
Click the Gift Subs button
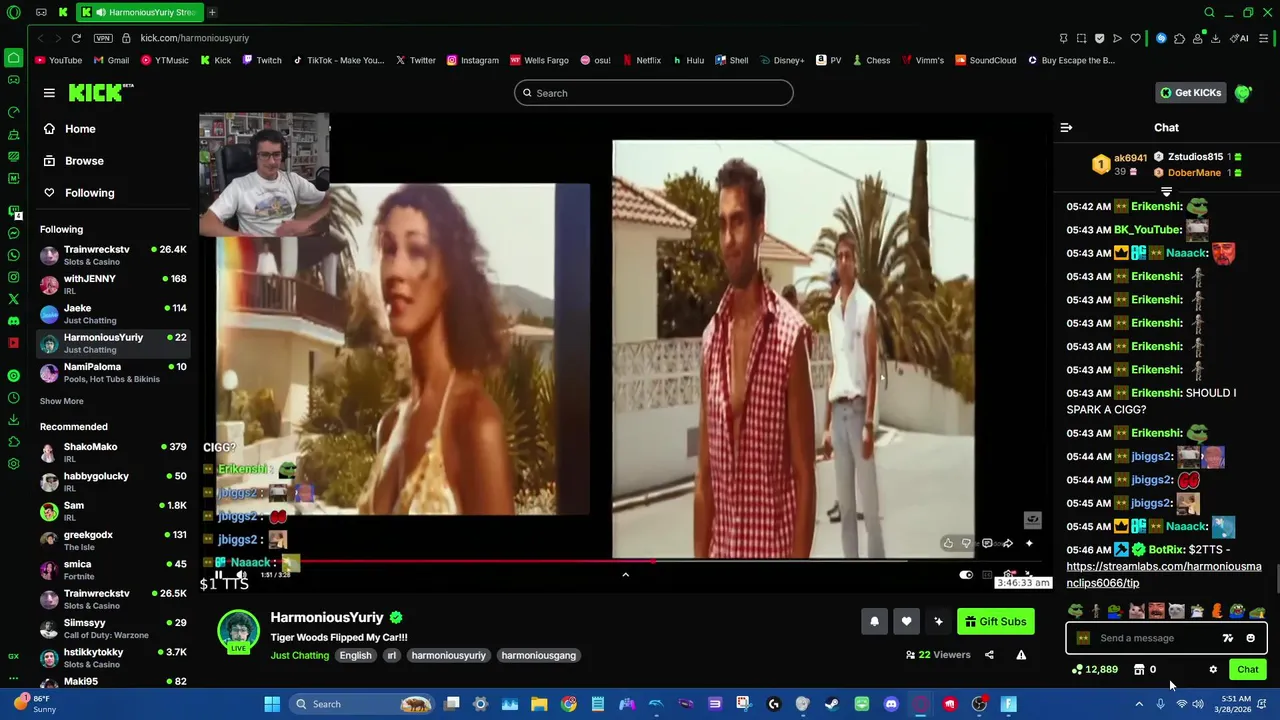coord(995,622)
